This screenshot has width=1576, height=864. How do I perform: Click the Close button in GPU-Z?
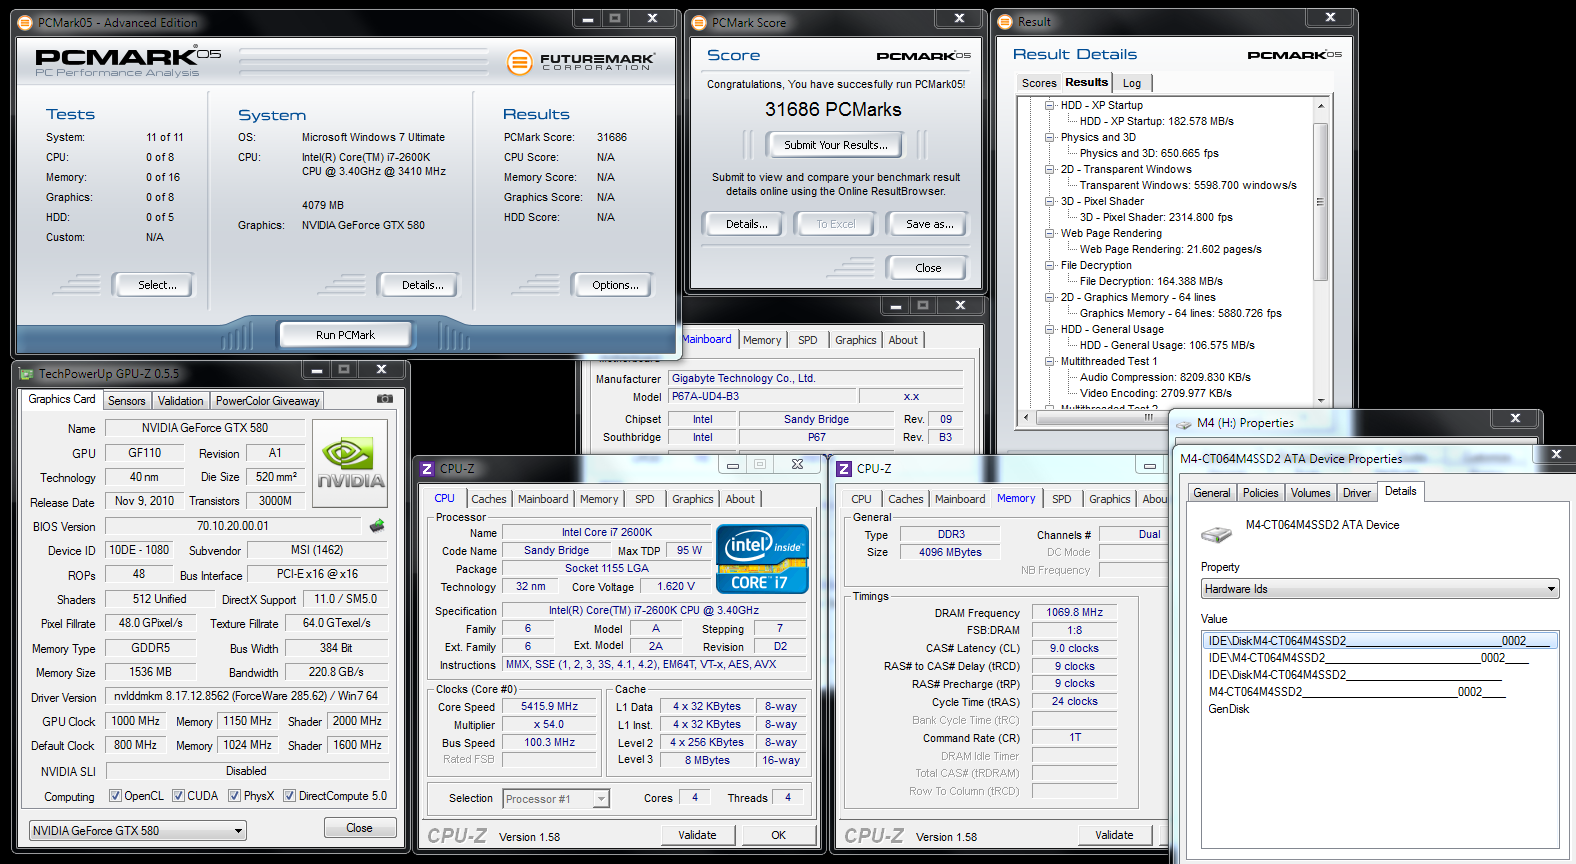tap(359, 828)
